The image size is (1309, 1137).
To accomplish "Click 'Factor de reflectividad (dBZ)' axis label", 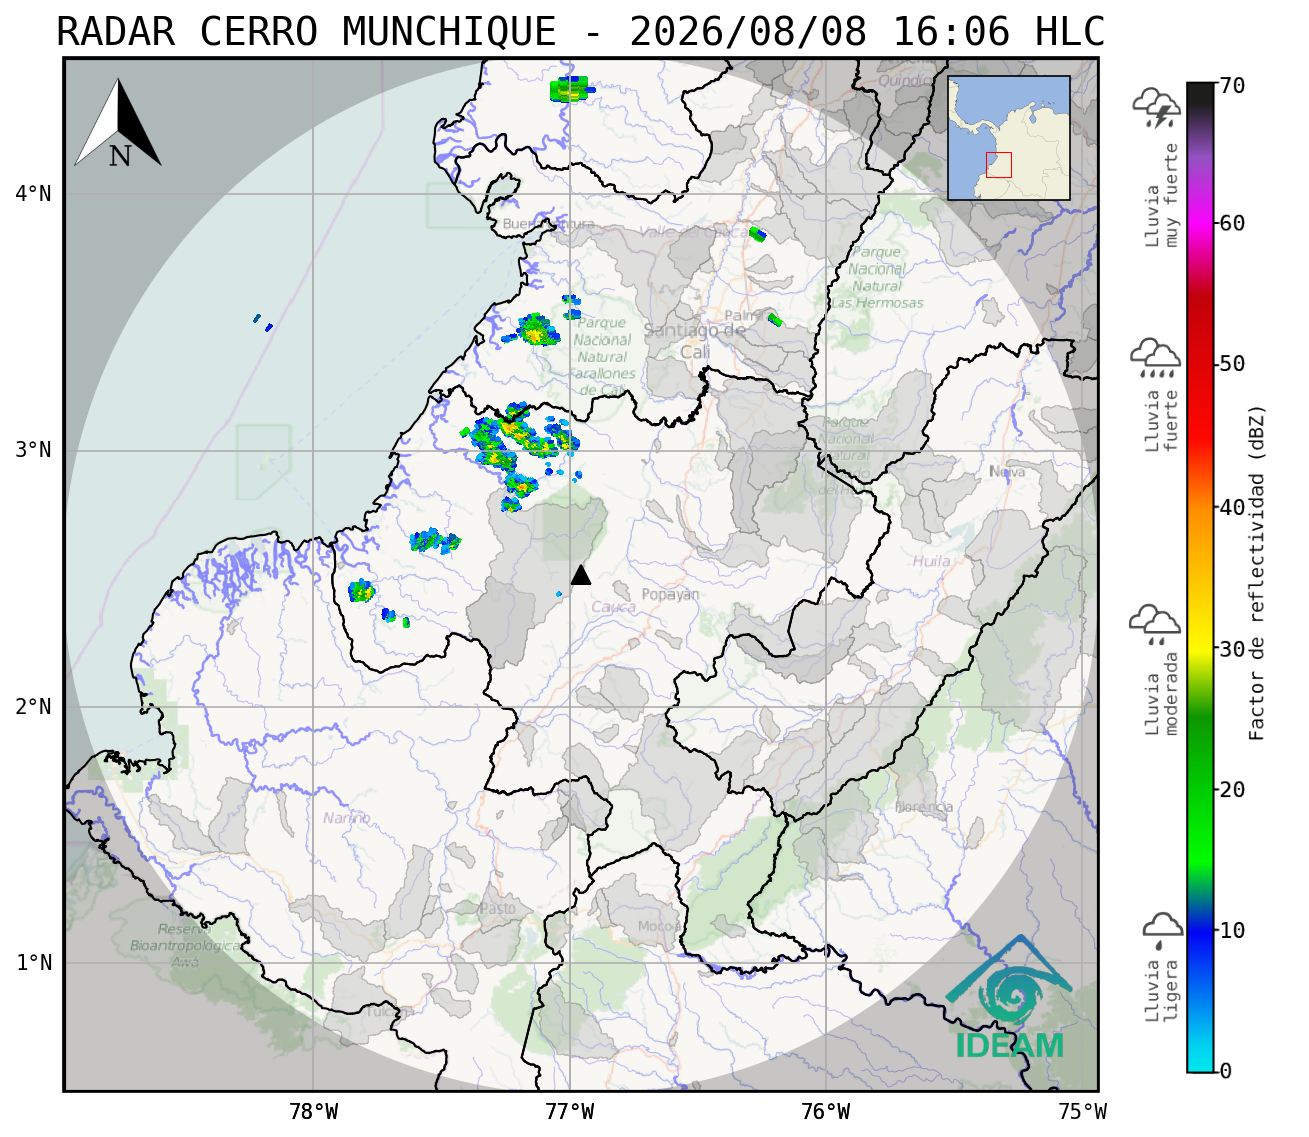I will coord(1257,572).
